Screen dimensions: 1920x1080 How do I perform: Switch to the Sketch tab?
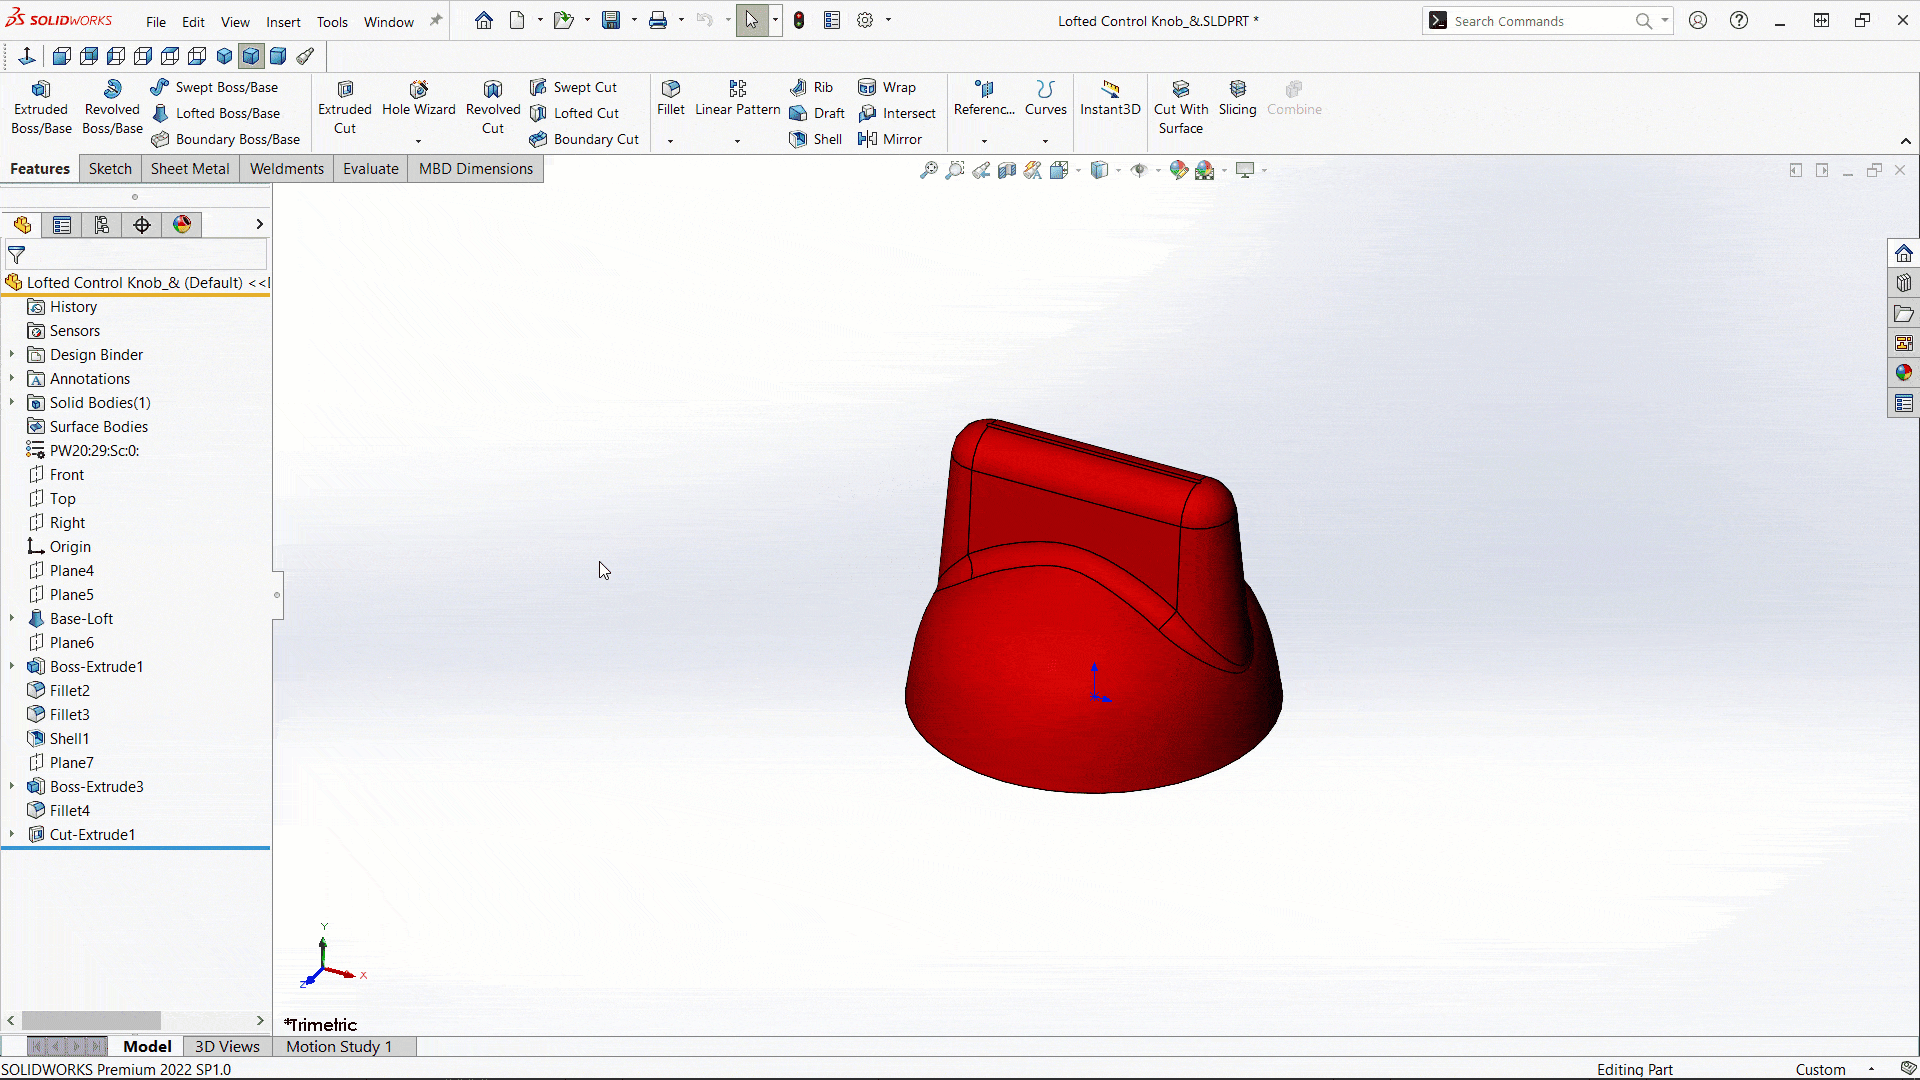point(110,169)
